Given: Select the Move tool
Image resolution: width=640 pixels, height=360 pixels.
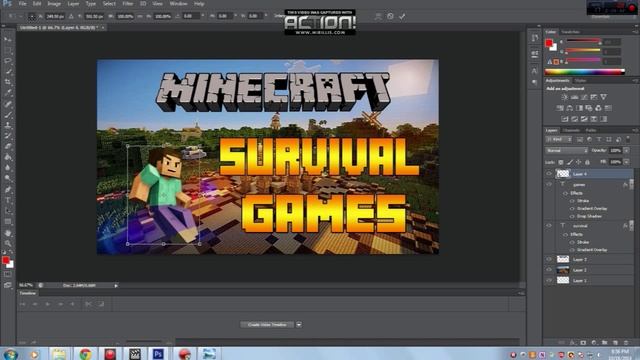Looking at the screenshot, I should (8, 39).
